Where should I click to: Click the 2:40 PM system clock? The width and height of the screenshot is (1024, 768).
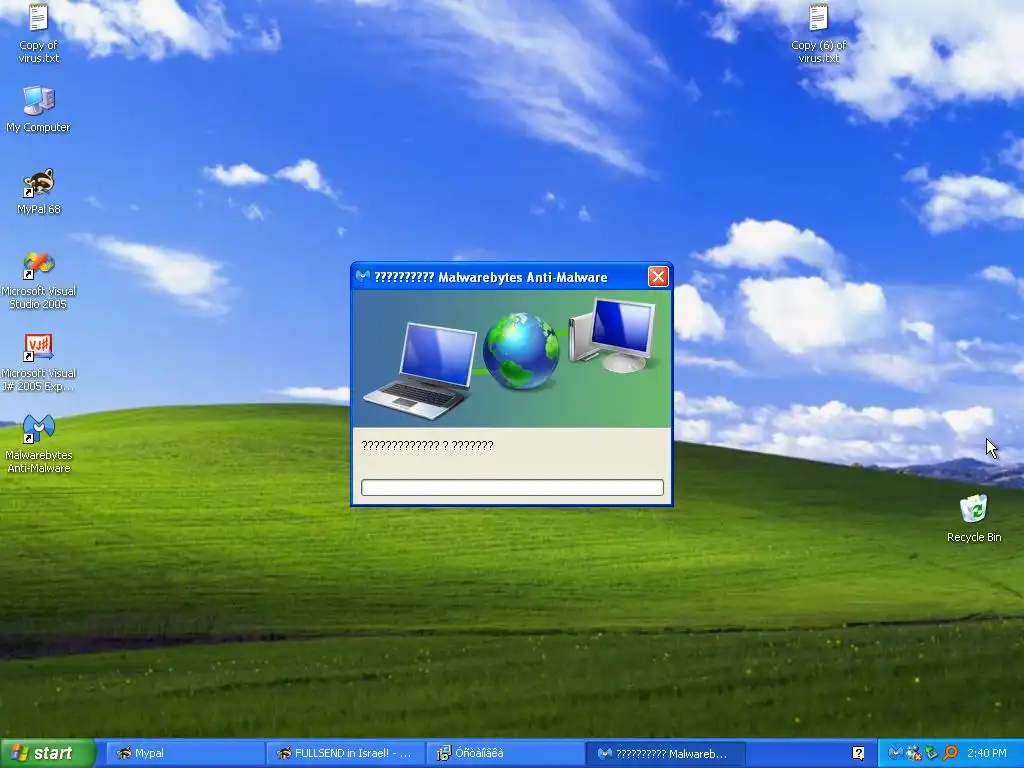point(986,753)
